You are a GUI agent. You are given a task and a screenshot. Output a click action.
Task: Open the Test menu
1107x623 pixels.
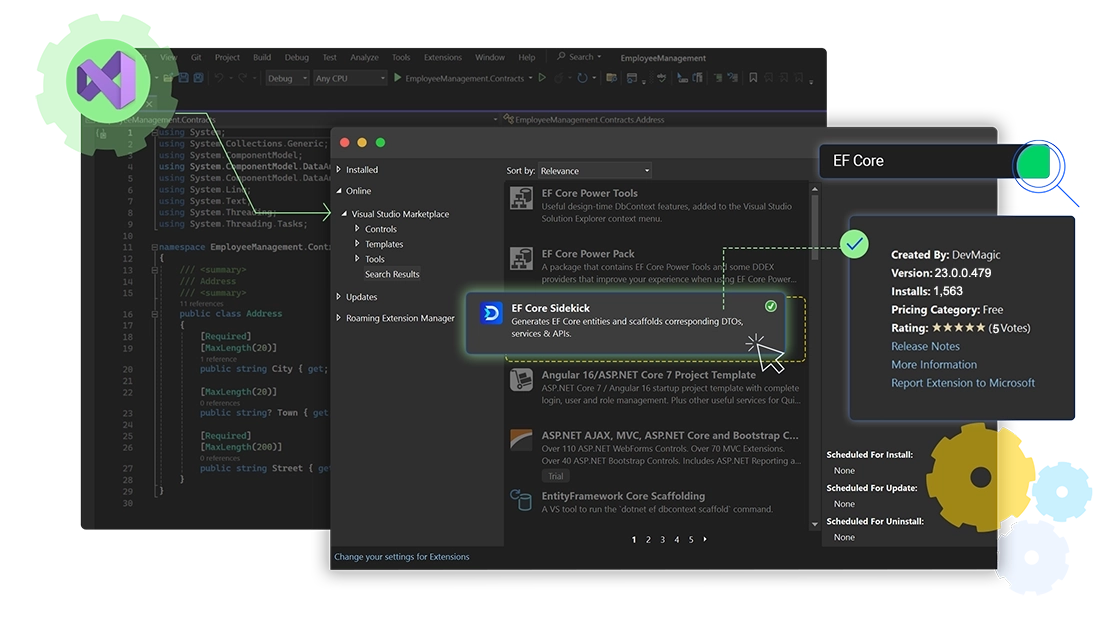pos(330,57)
